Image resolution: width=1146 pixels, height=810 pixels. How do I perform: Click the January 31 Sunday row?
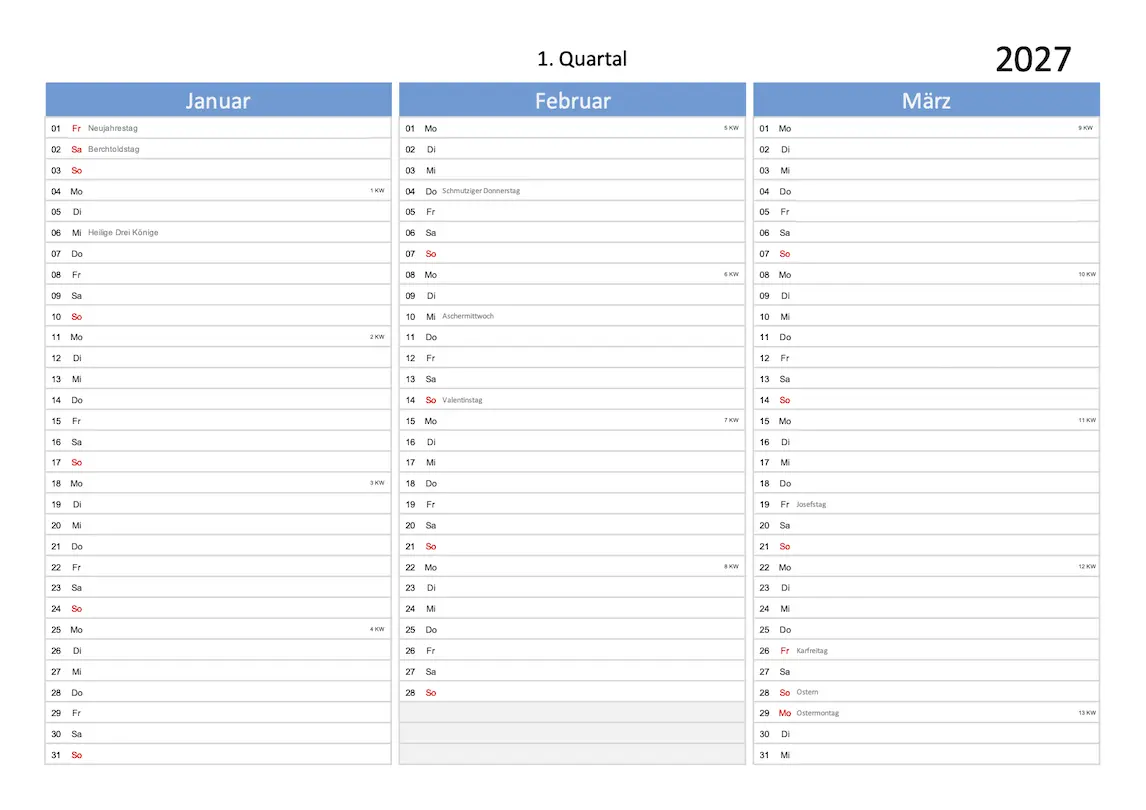coord(218,755)
